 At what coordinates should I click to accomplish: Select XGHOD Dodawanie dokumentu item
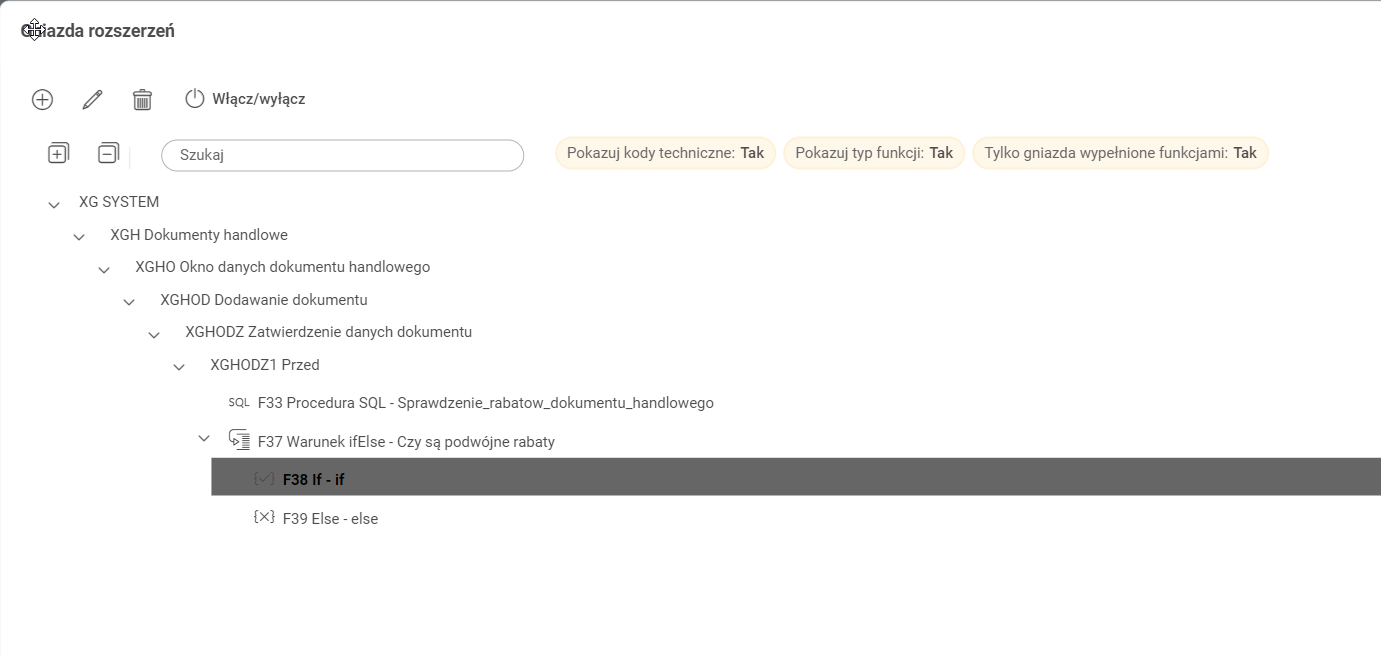pos(264,300)
